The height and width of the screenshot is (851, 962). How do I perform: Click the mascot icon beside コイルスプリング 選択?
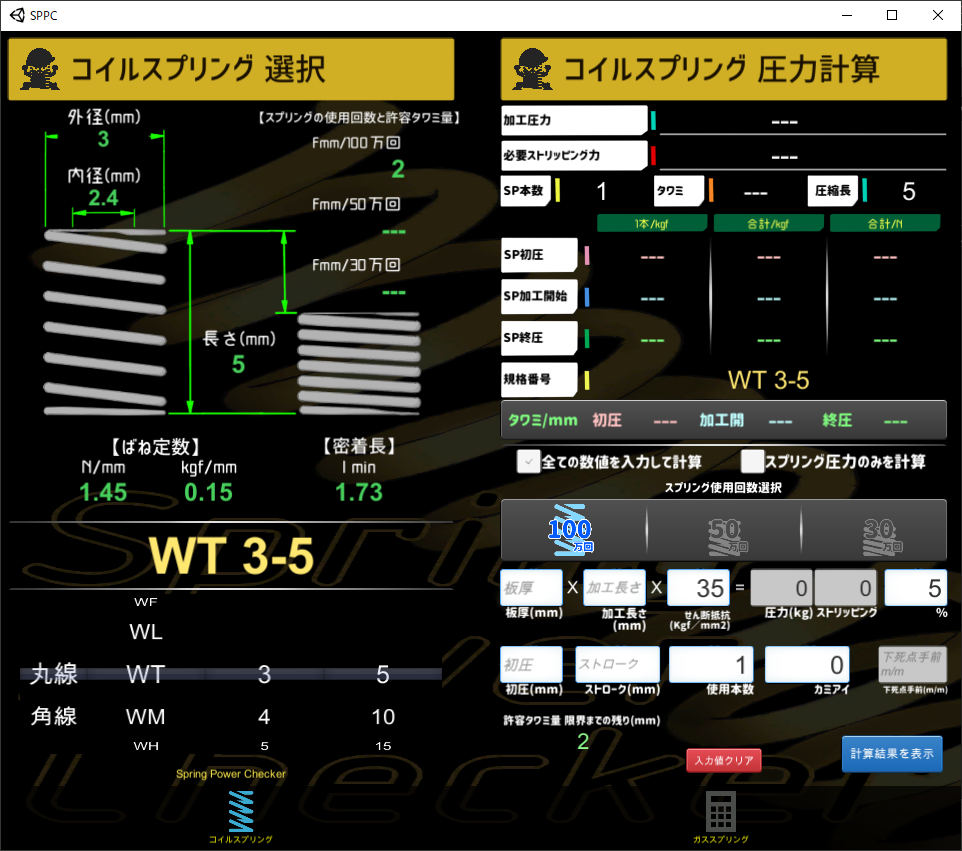point(40,69)
